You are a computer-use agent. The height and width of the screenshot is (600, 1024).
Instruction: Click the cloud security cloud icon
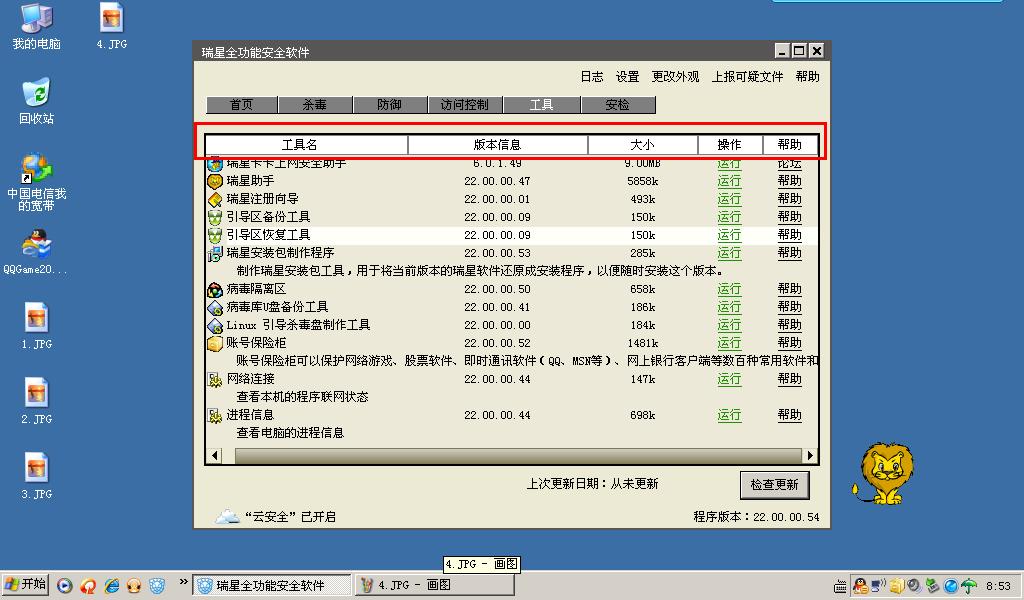[x=227, y=516]
